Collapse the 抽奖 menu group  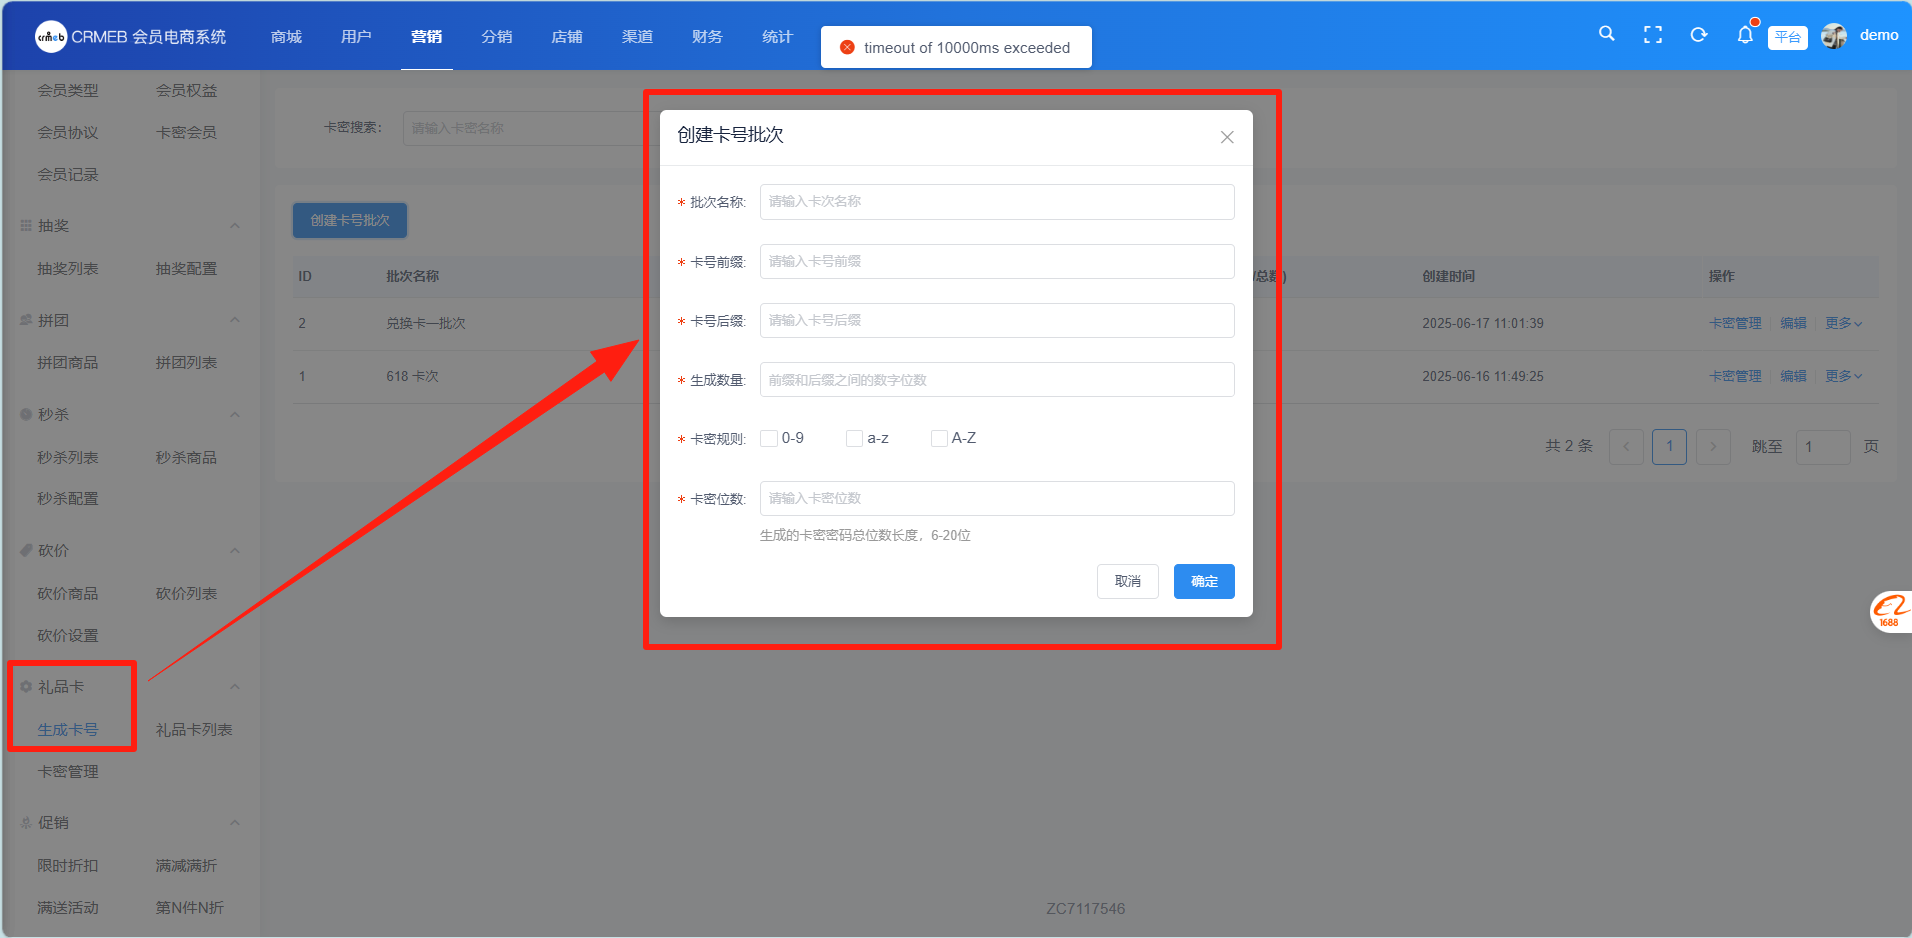[x=235, y=226]
